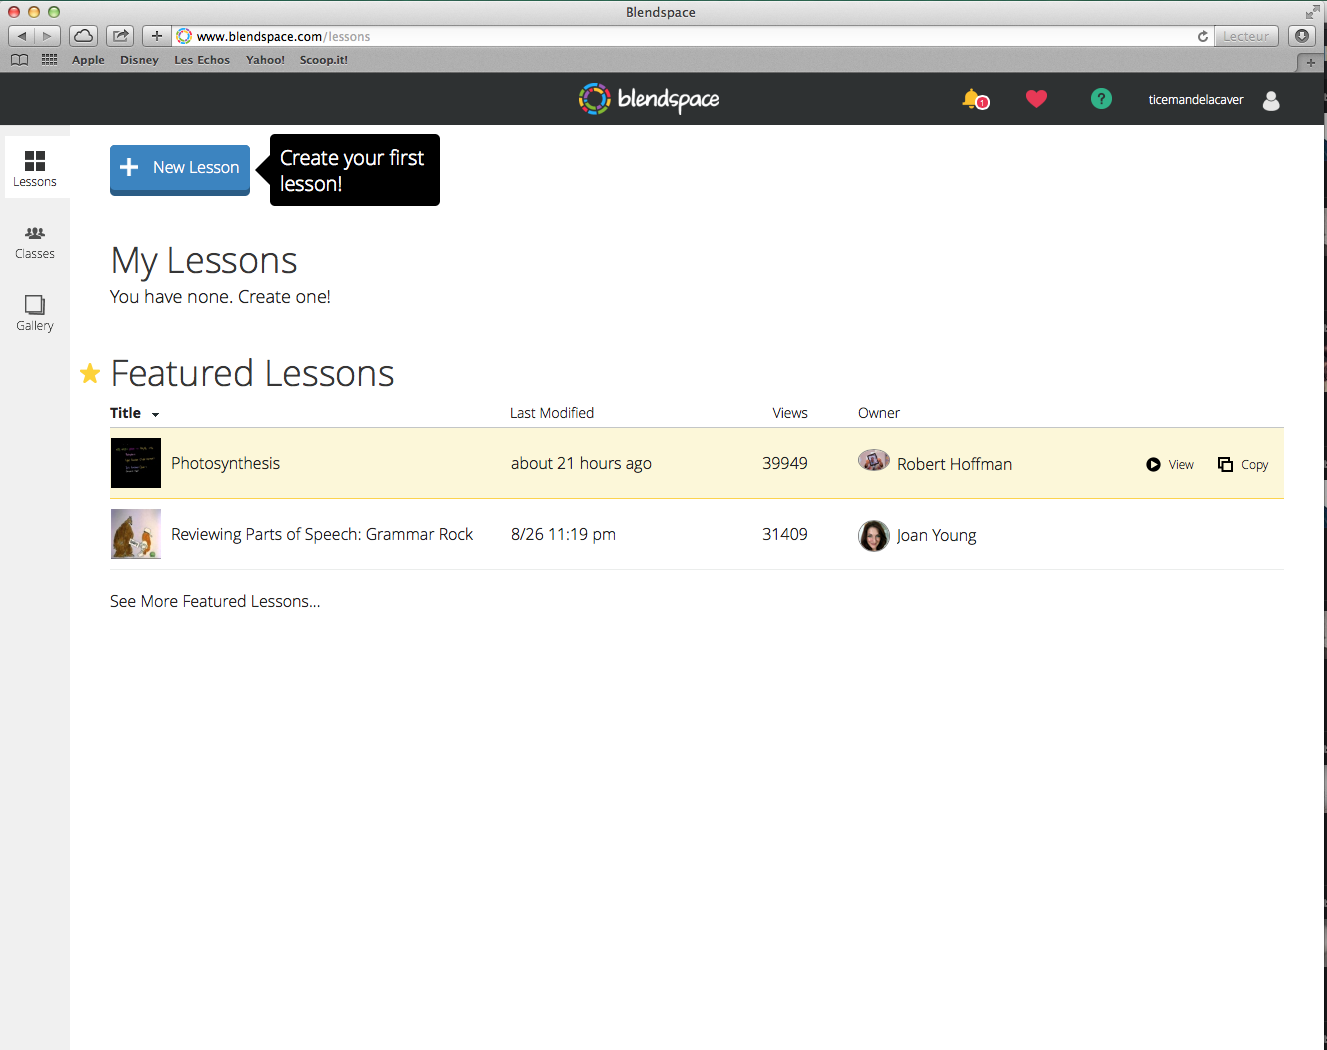Open the ticemandelacaver account menu
Viewport: 1327px width, 1050px height.
coord(1196,100)
